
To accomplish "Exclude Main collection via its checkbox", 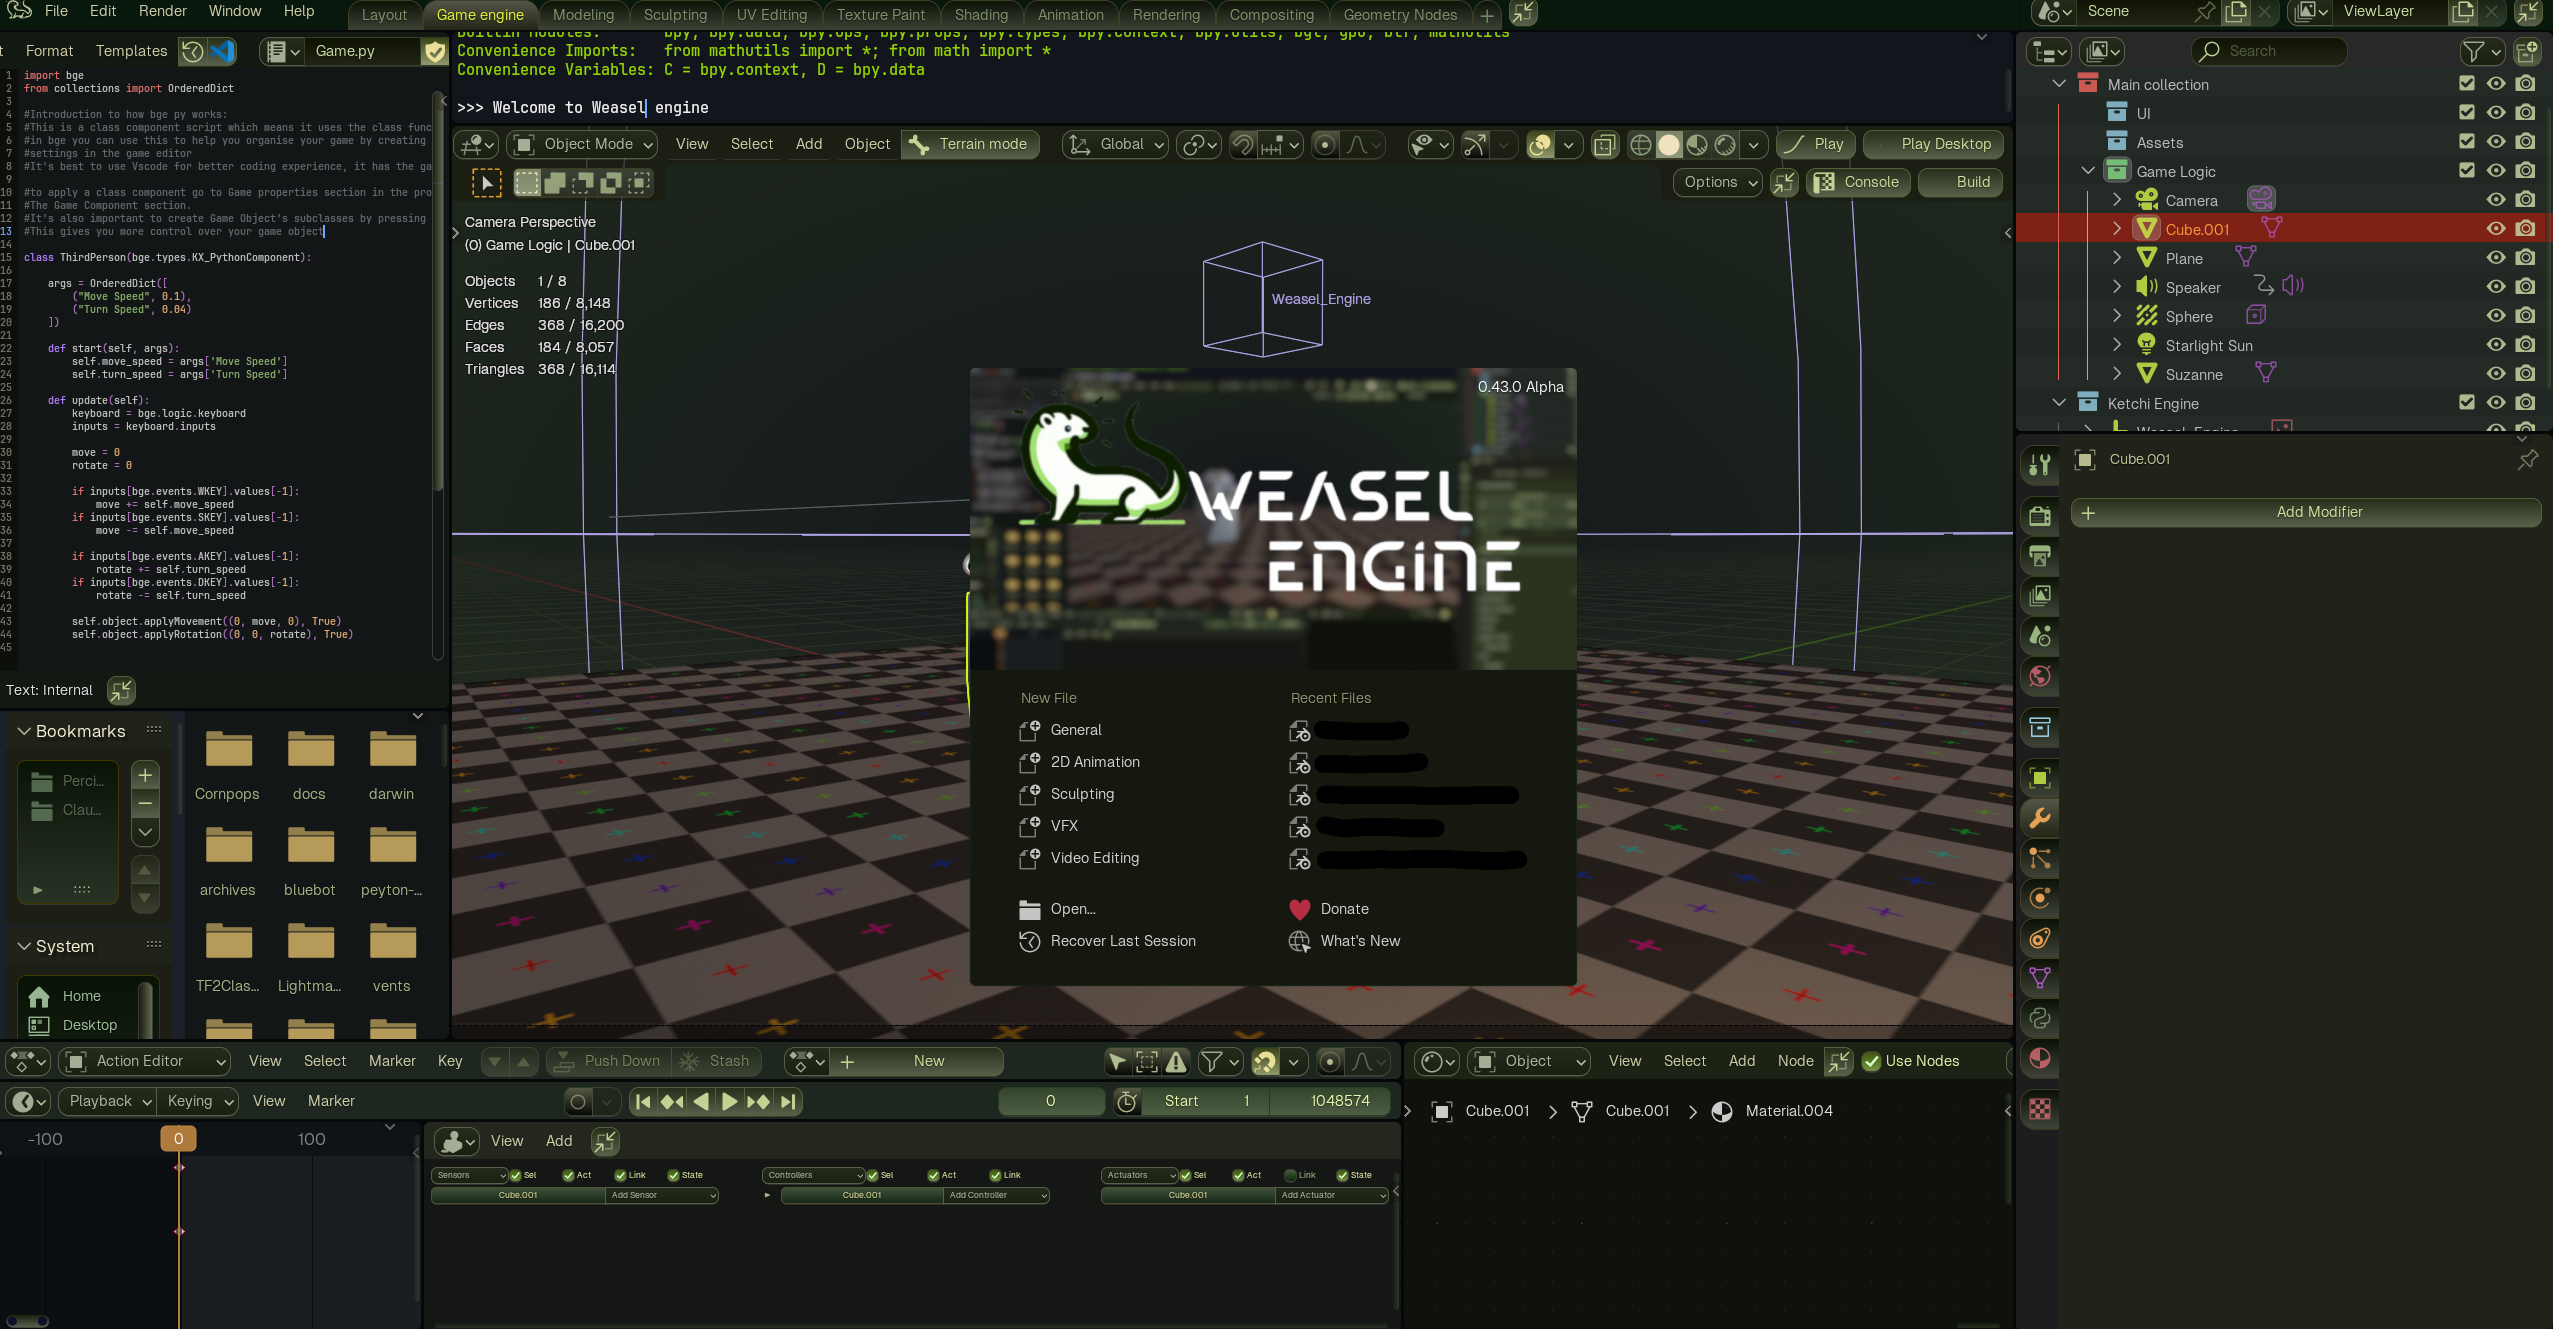I will click(x=2466, y=84).
